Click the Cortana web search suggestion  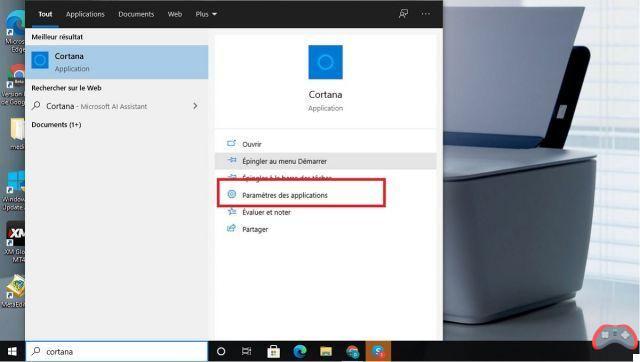[117, 106]
